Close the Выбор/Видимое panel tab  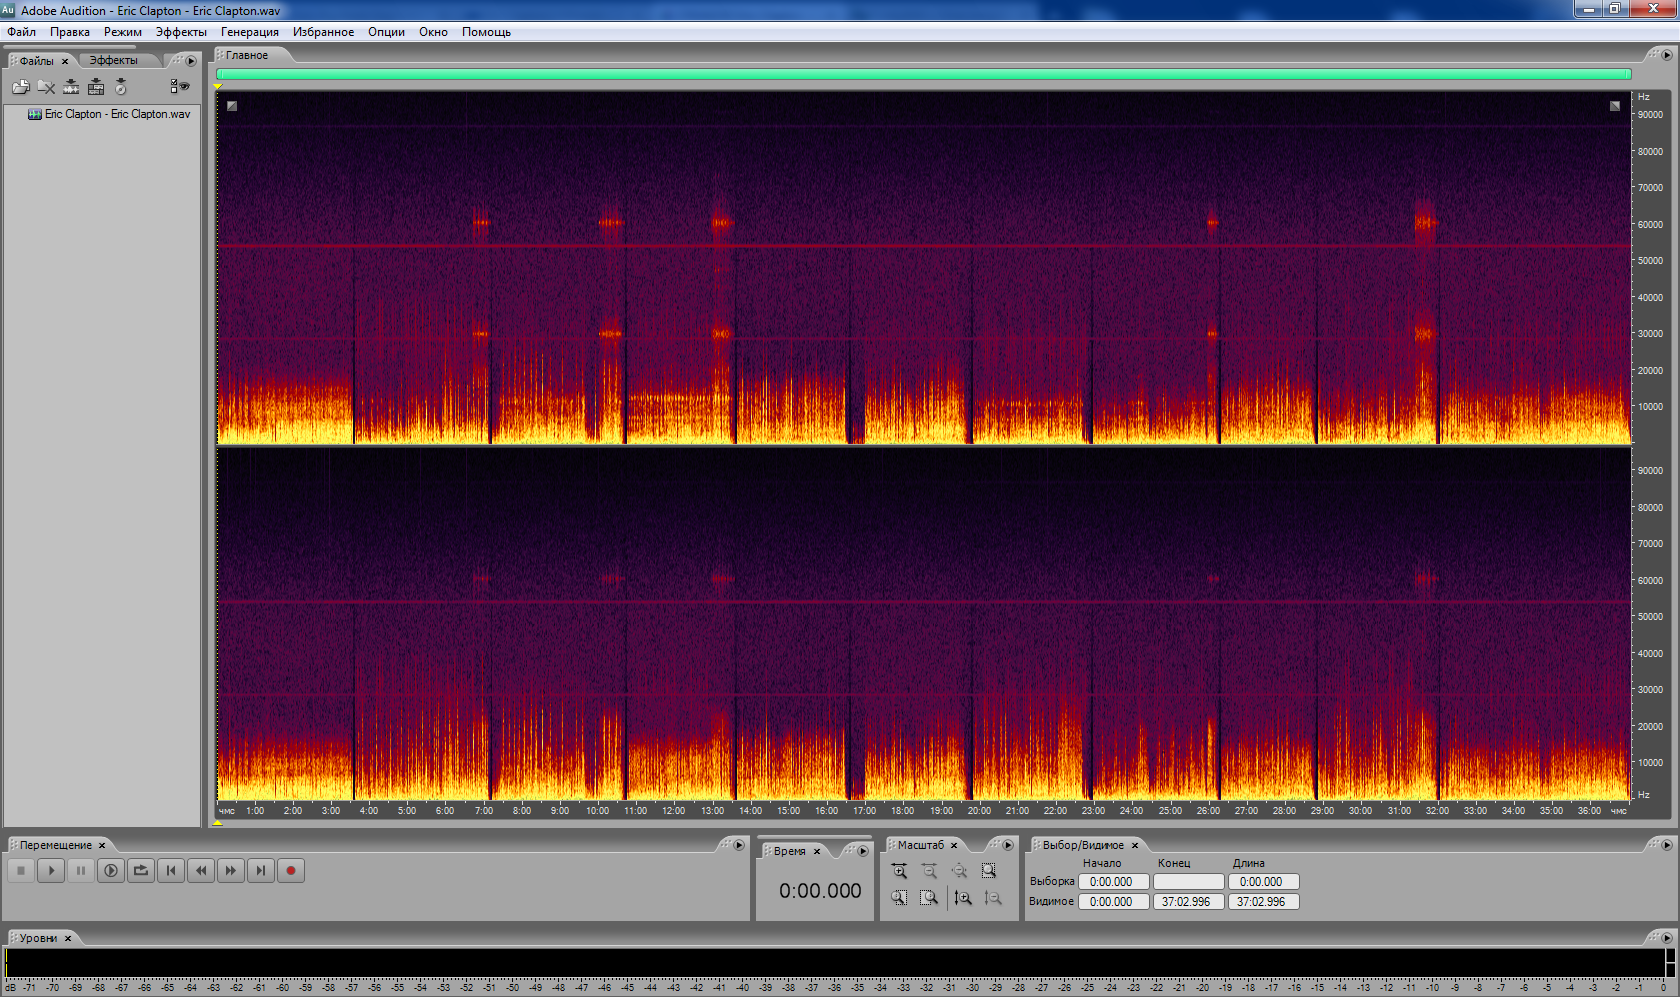tap(1135, 845)
